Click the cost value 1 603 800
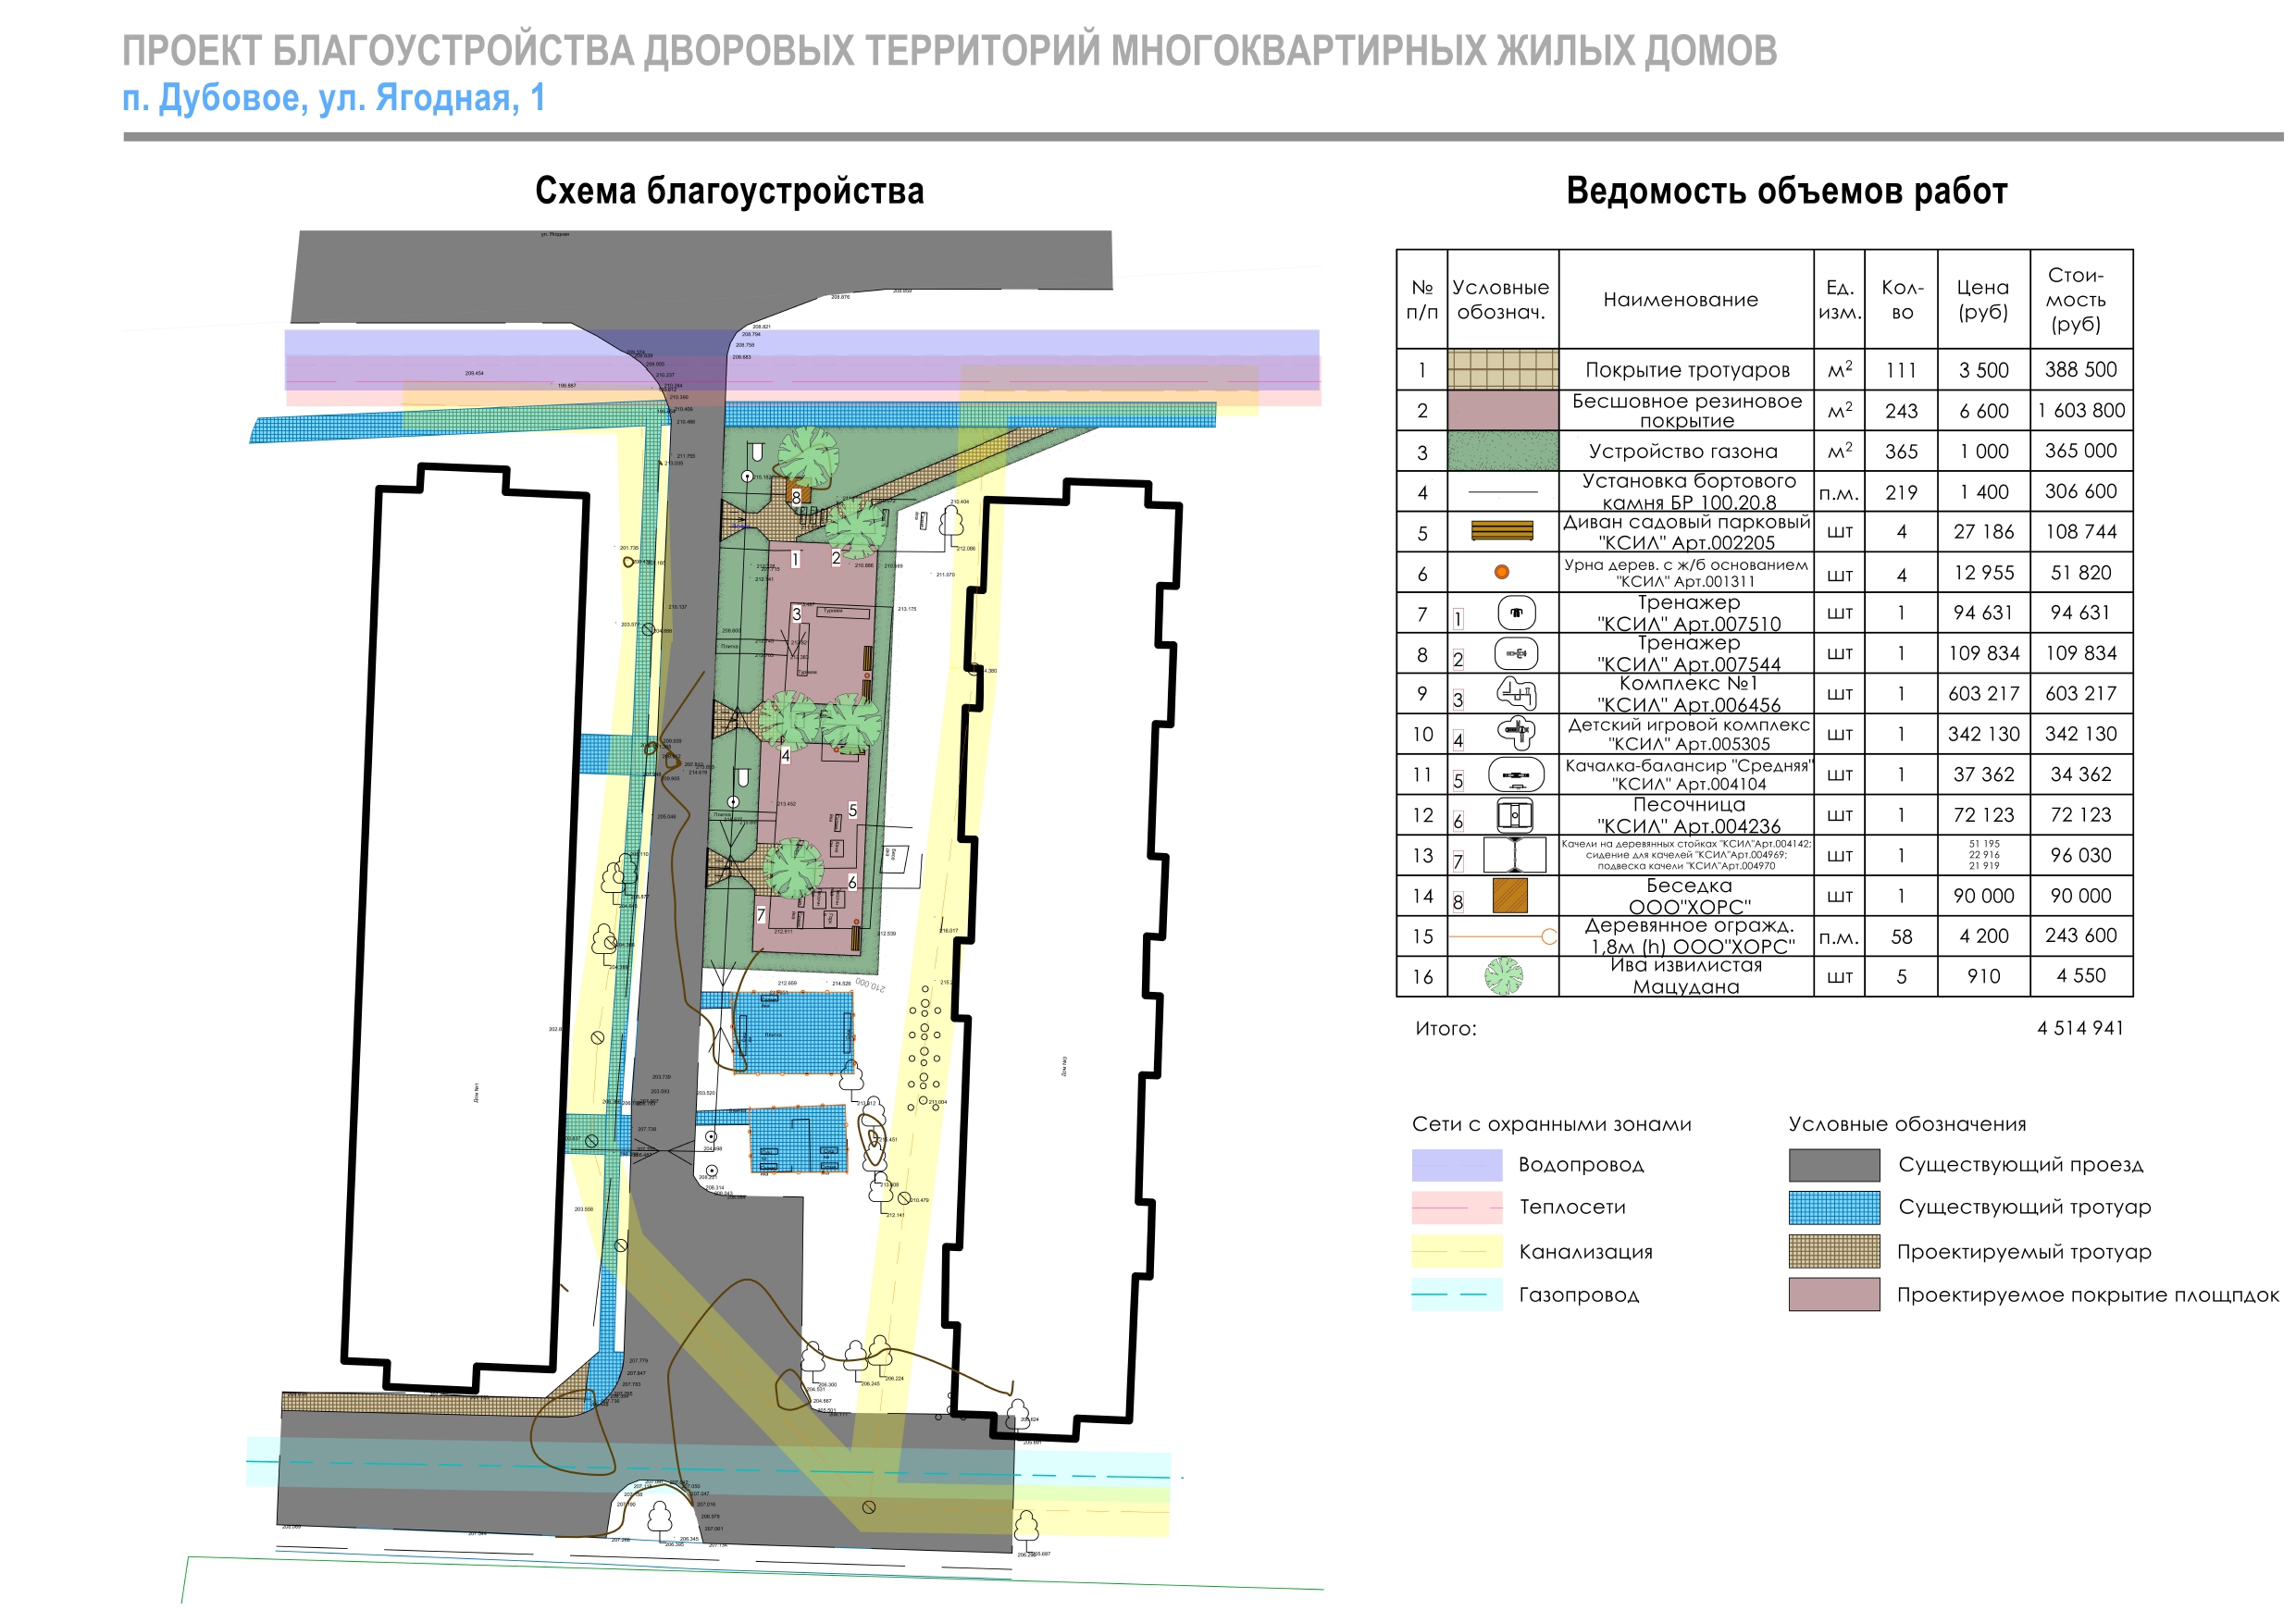Viewport: 2296px width, 1623px height. pos(2081,410)
